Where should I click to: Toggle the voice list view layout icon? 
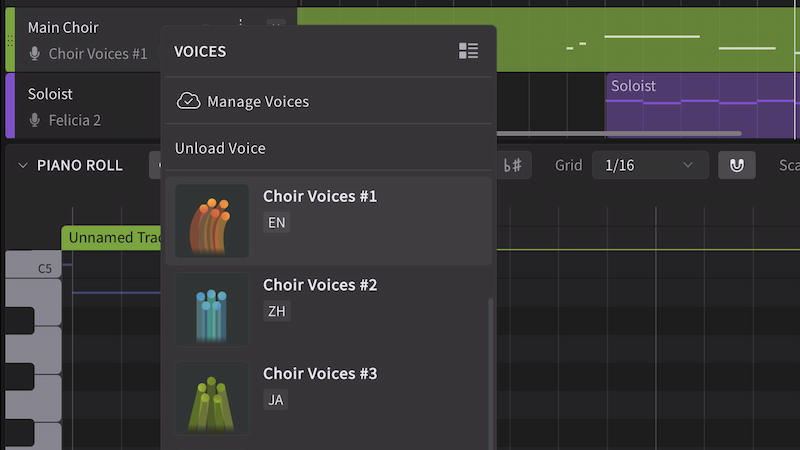pyautogui.click(x=468, y=51)
